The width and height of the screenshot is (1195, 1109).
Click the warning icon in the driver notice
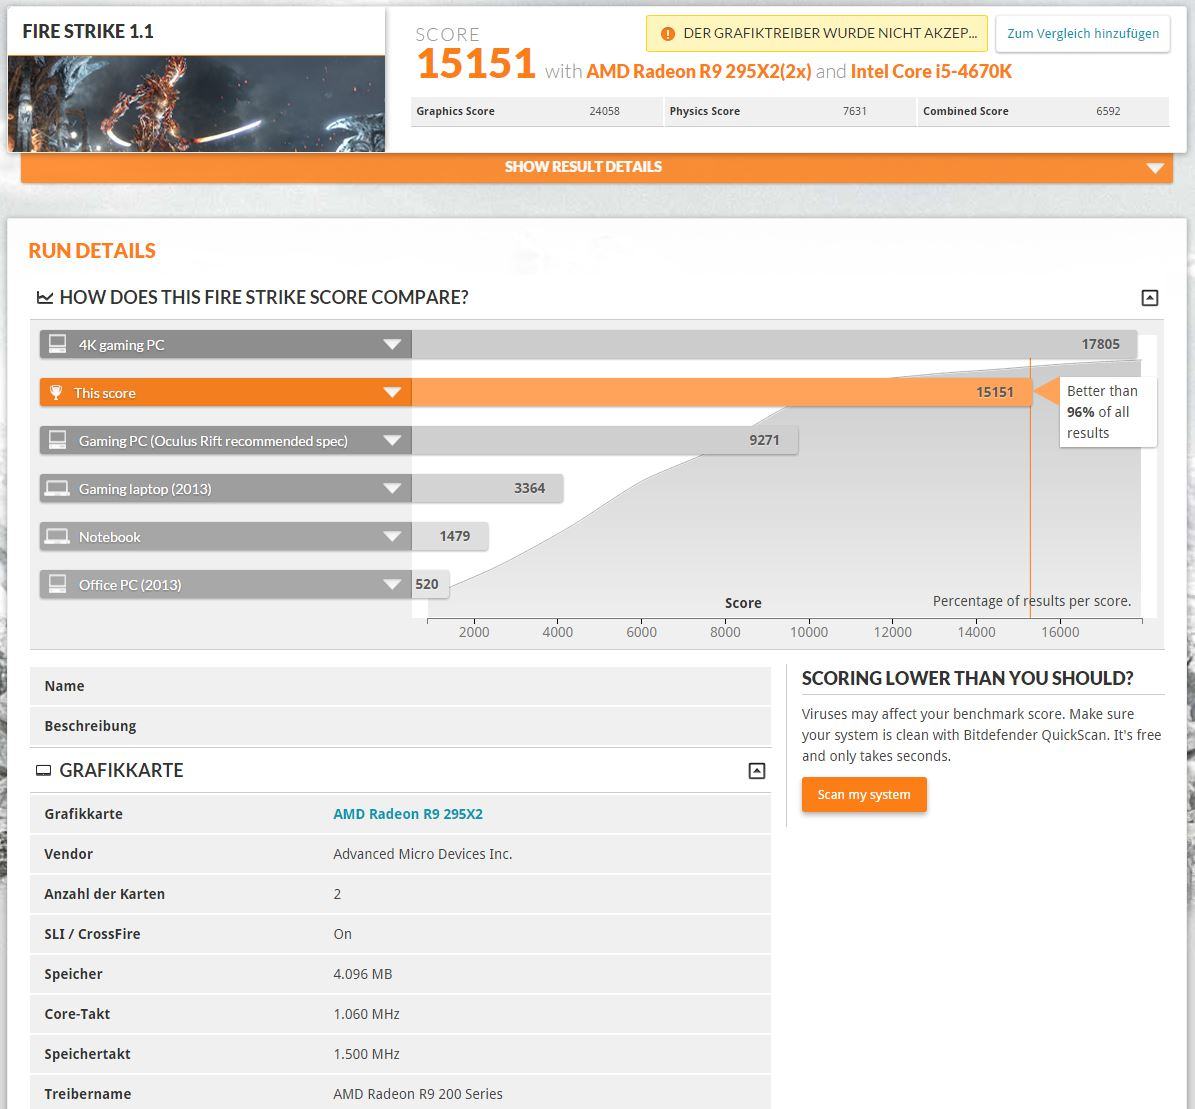tap(668, 34)
